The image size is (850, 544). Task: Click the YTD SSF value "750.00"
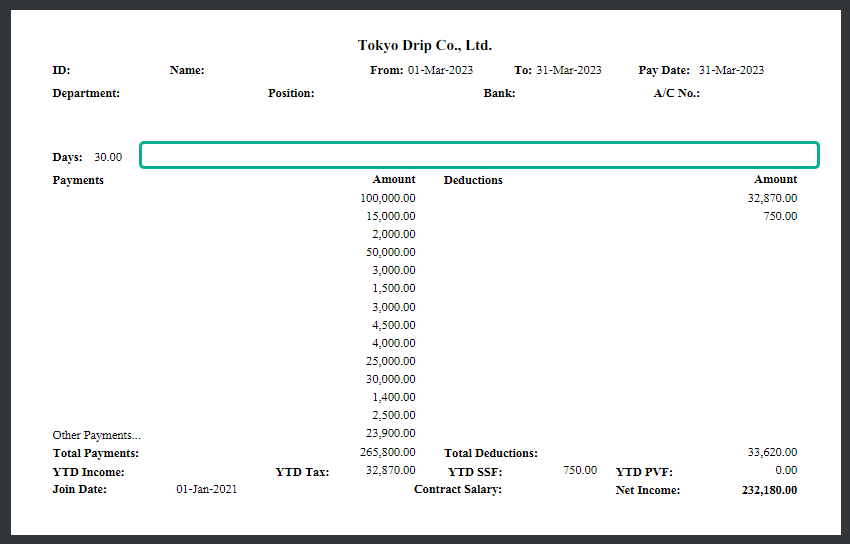click(580, 470)
